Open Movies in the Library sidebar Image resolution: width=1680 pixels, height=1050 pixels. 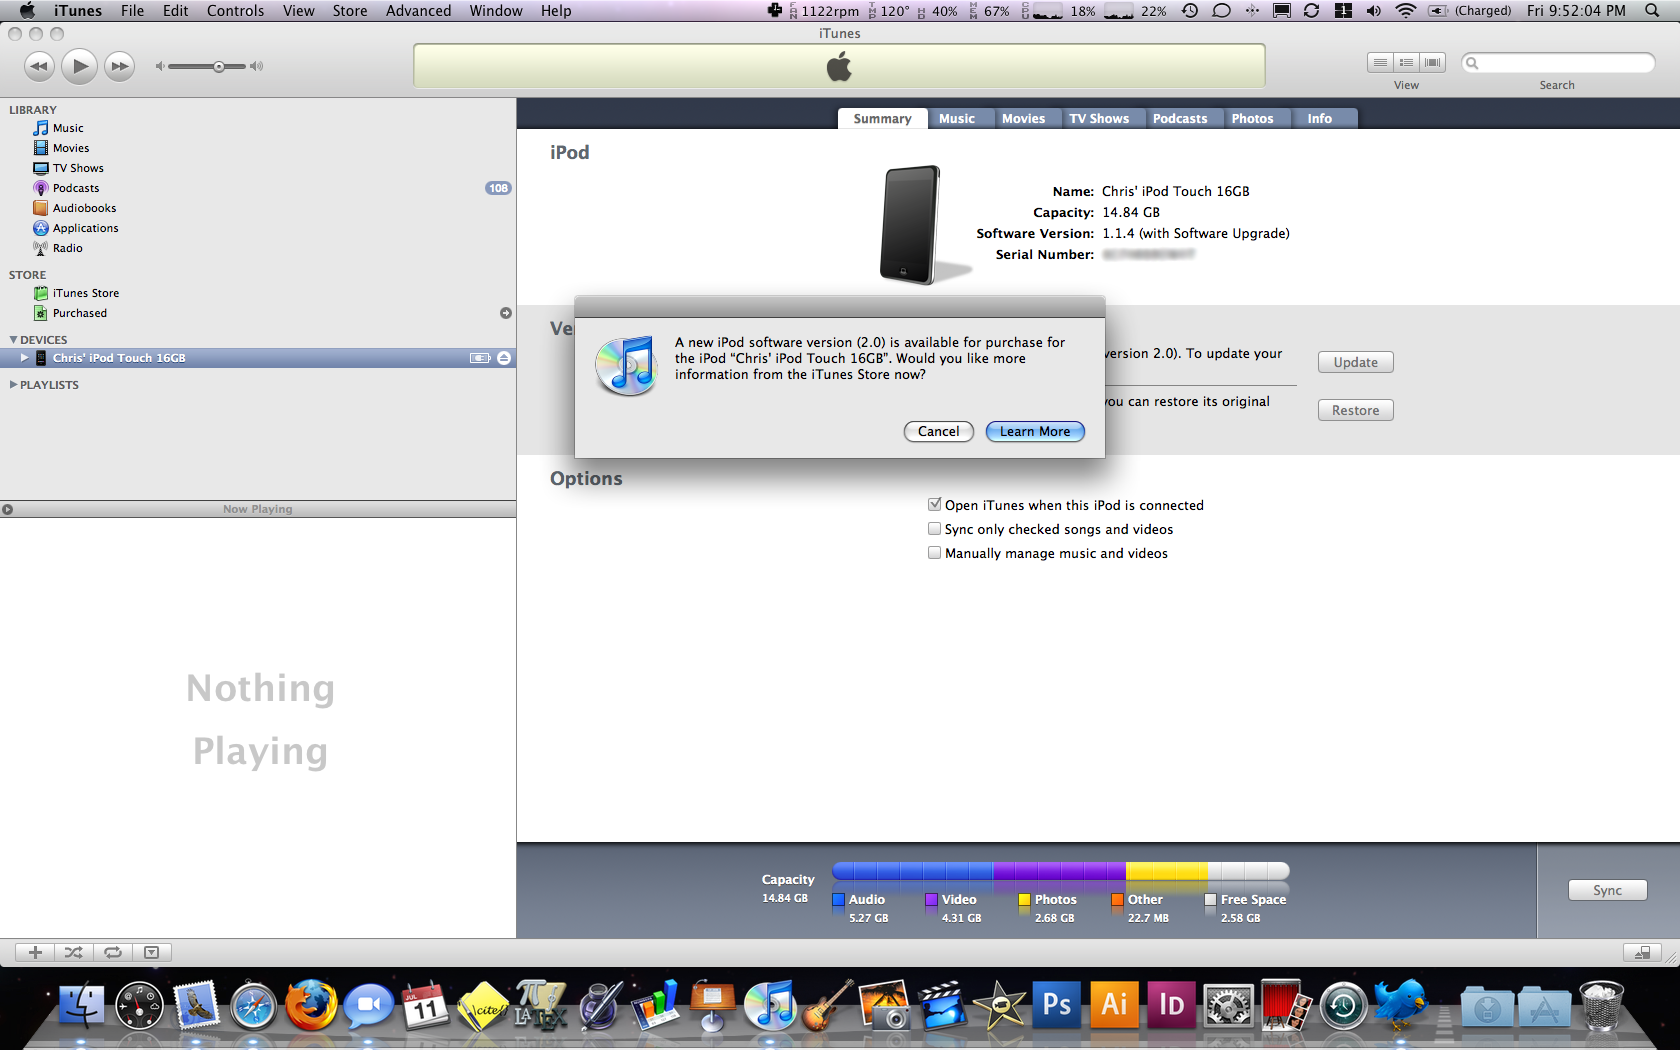(70, 148)
